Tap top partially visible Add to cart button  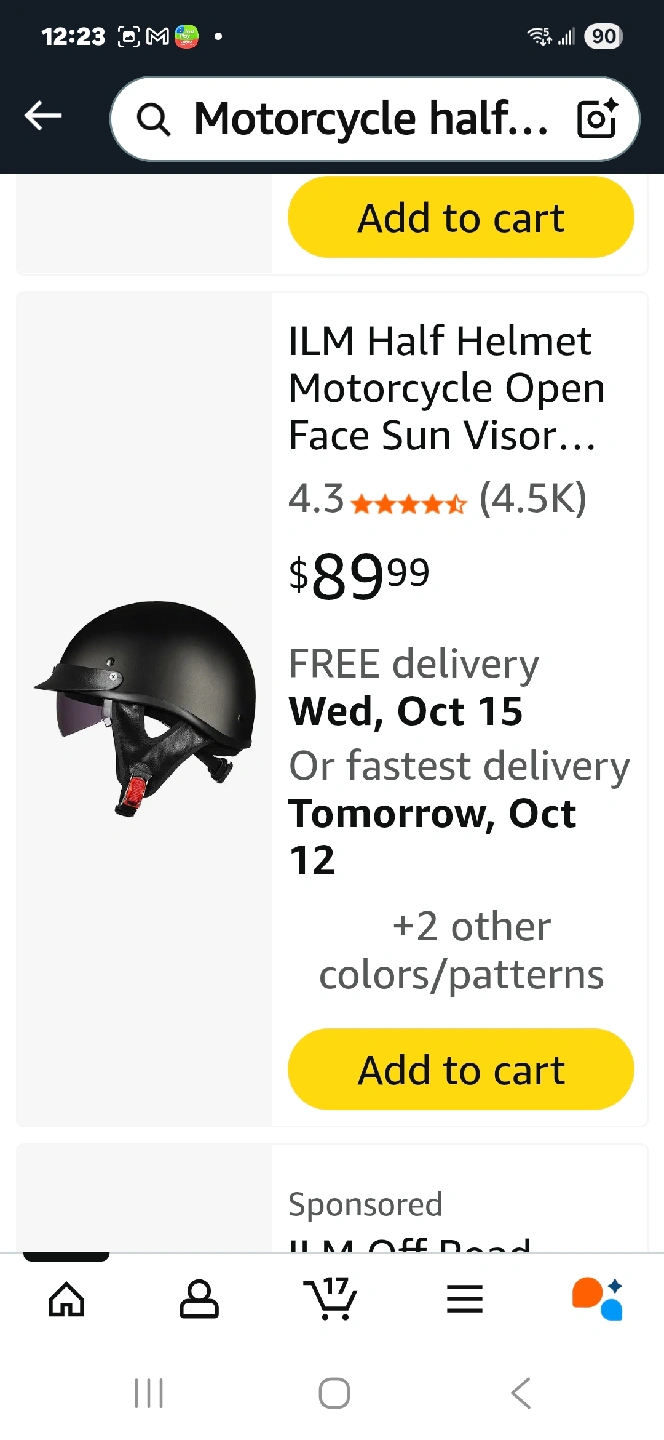coord(461,217)
